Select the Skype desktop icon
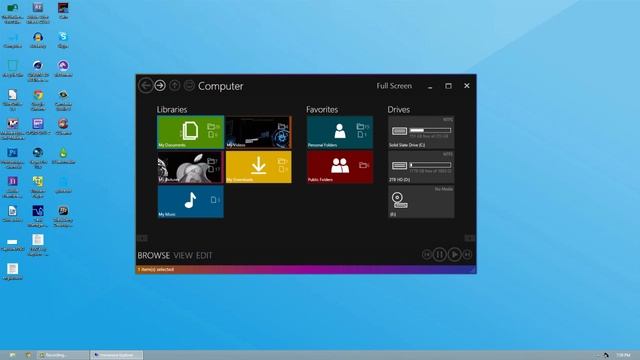This screenshot has height=360, width=640. tap(63, 40)
